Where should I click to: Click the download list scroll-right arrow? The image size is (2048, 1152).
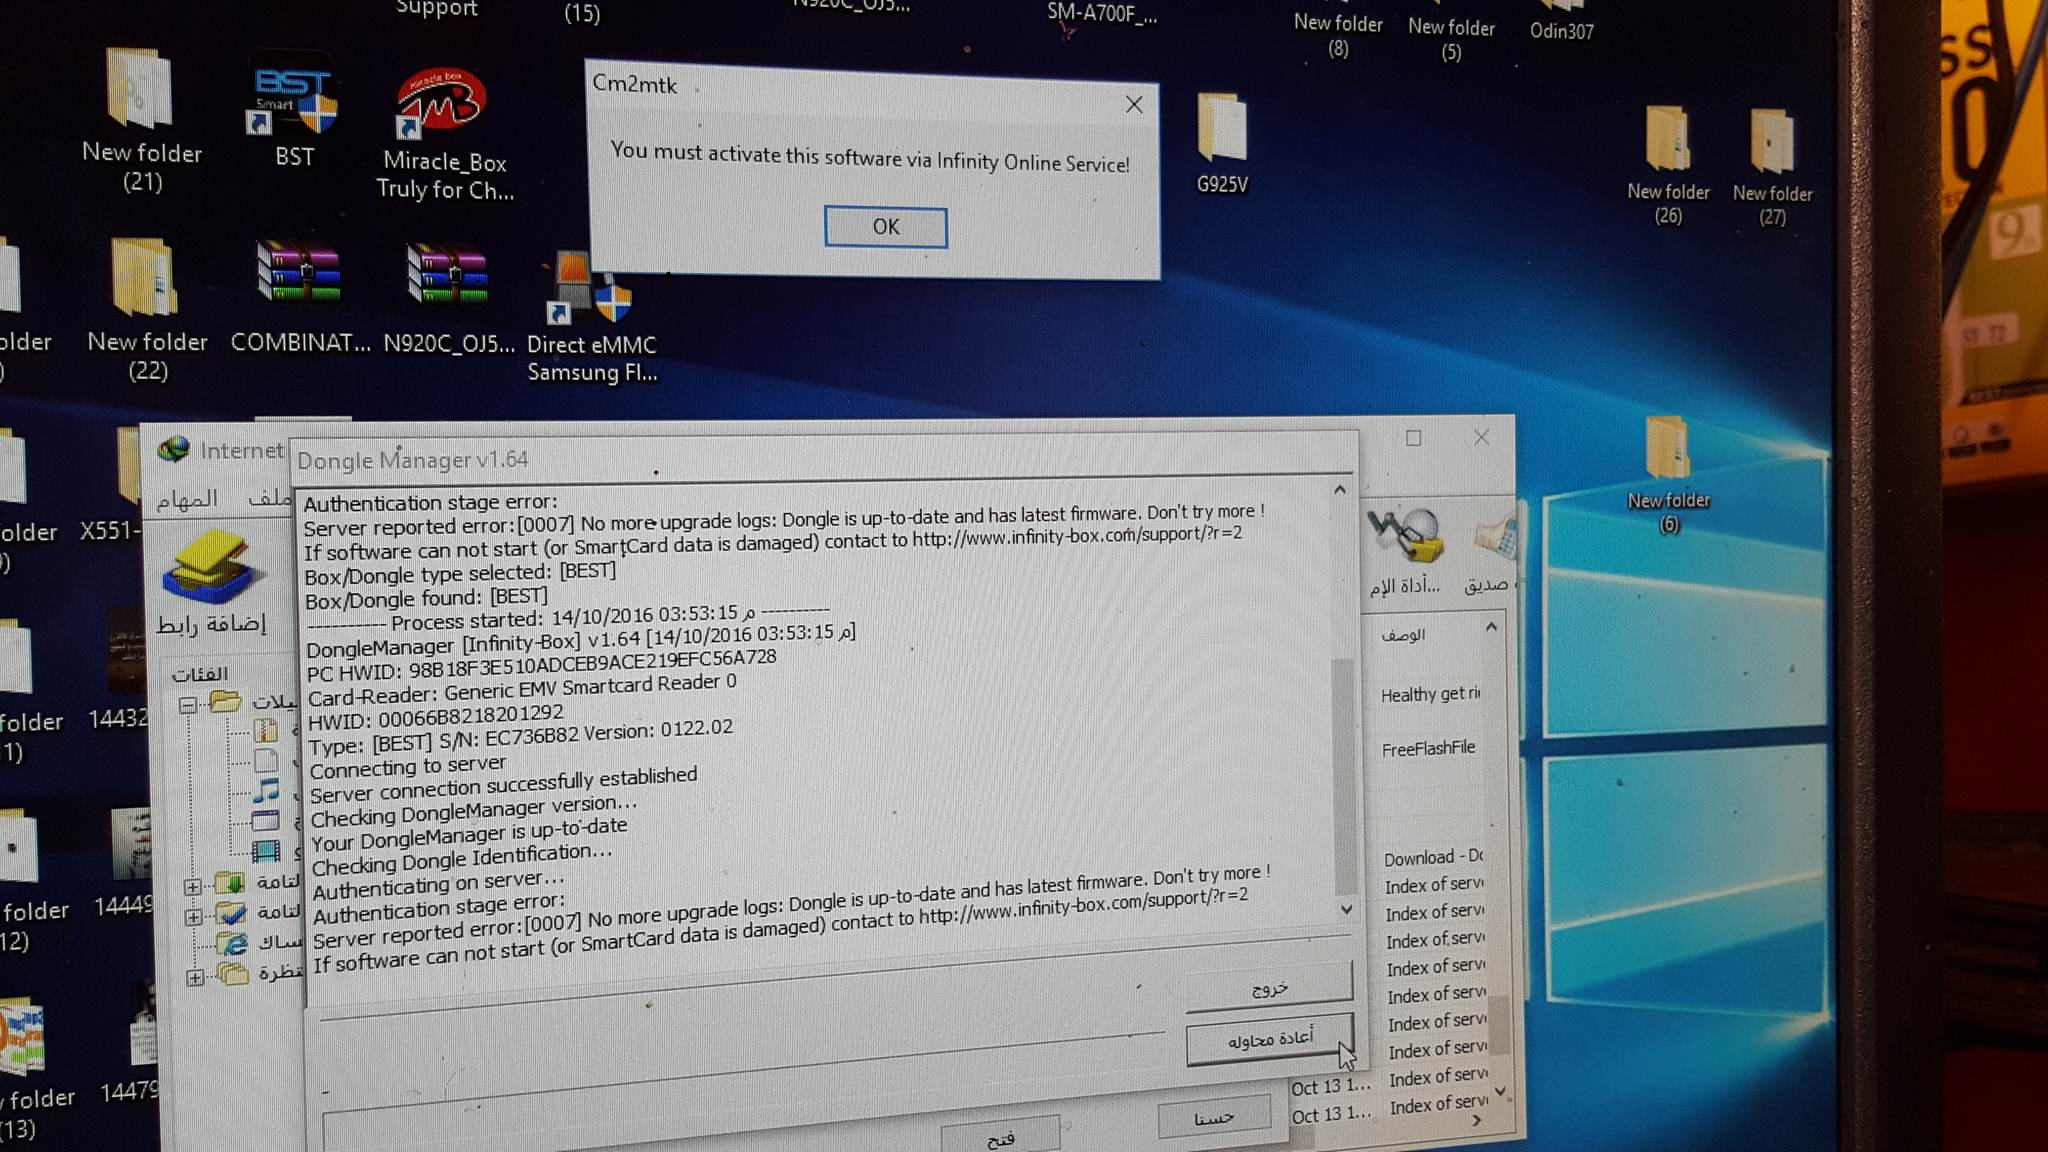point(1476,1121)
